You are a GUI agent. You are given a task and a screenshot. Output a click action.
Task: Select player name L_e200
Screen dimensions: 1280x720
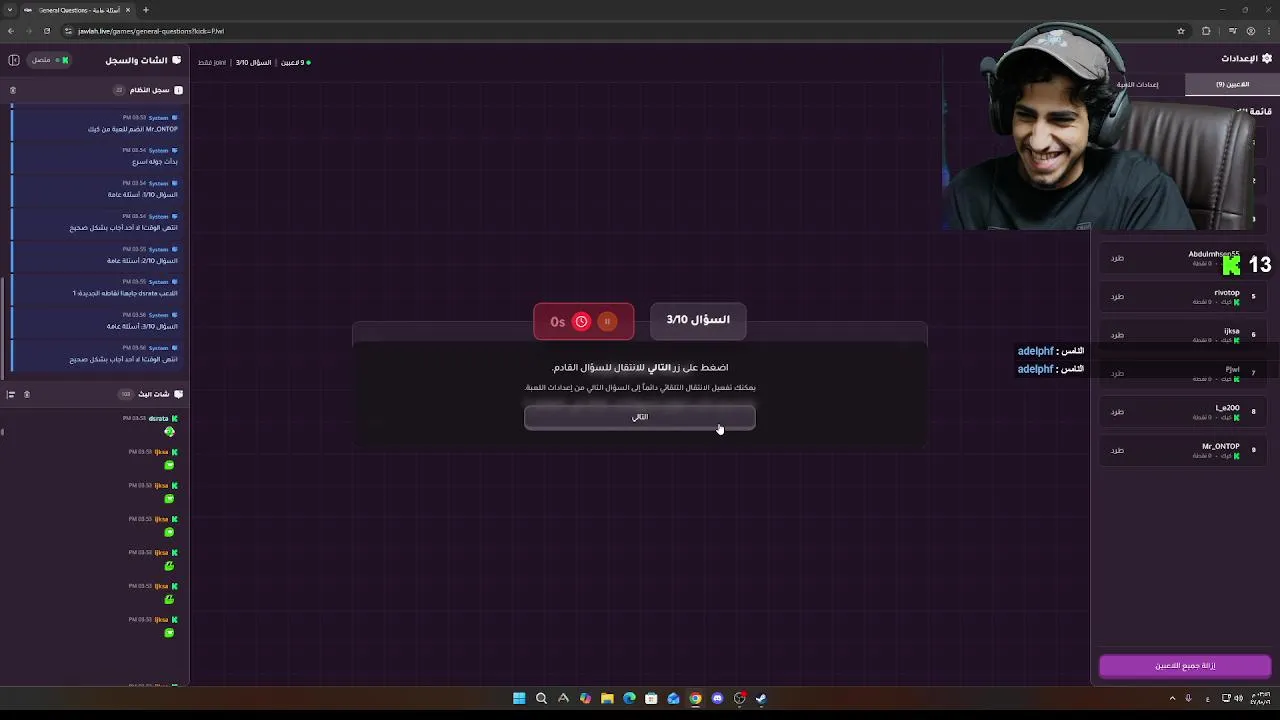1227,408
